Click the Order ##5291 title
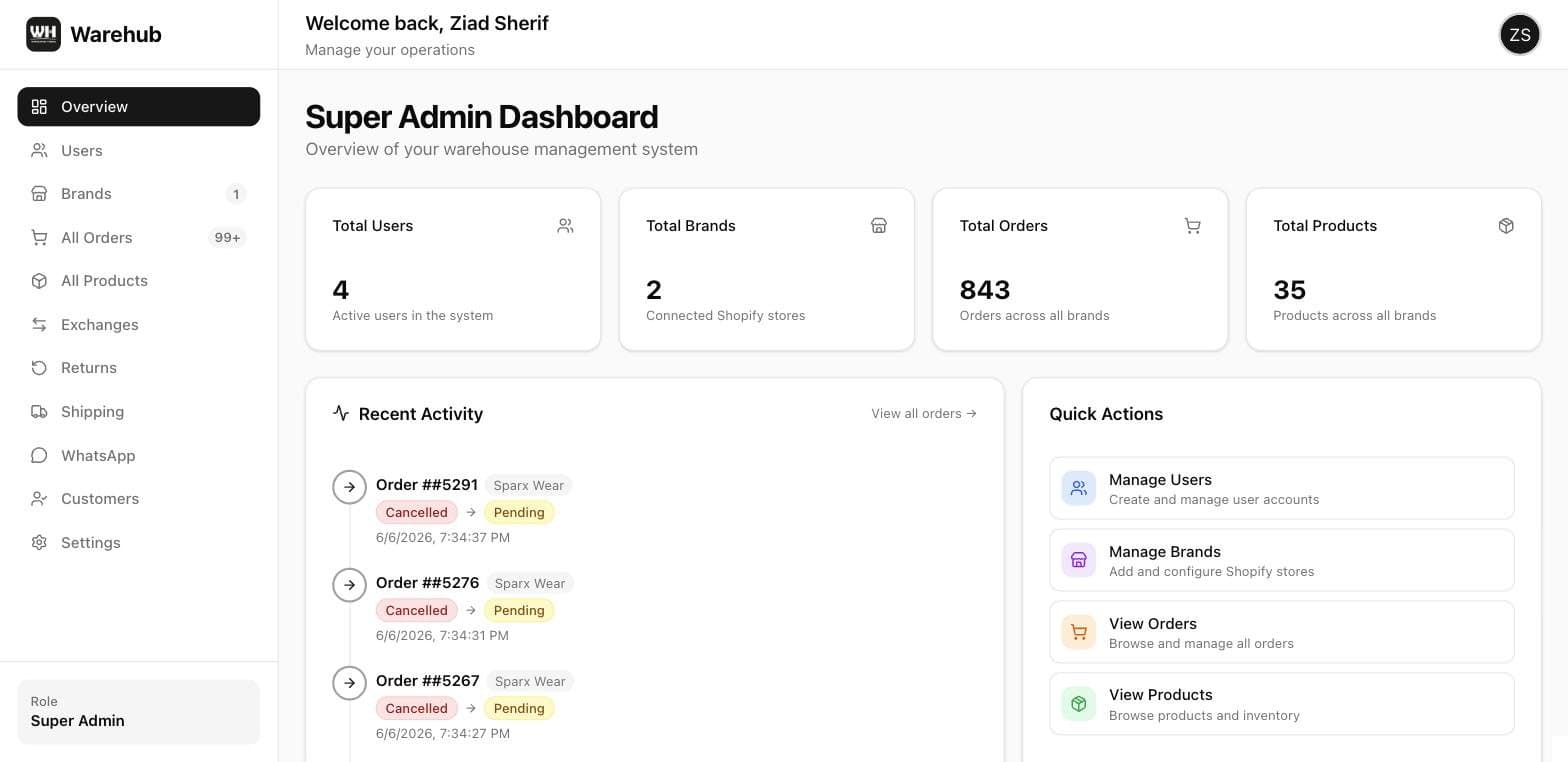 (427, 485)
